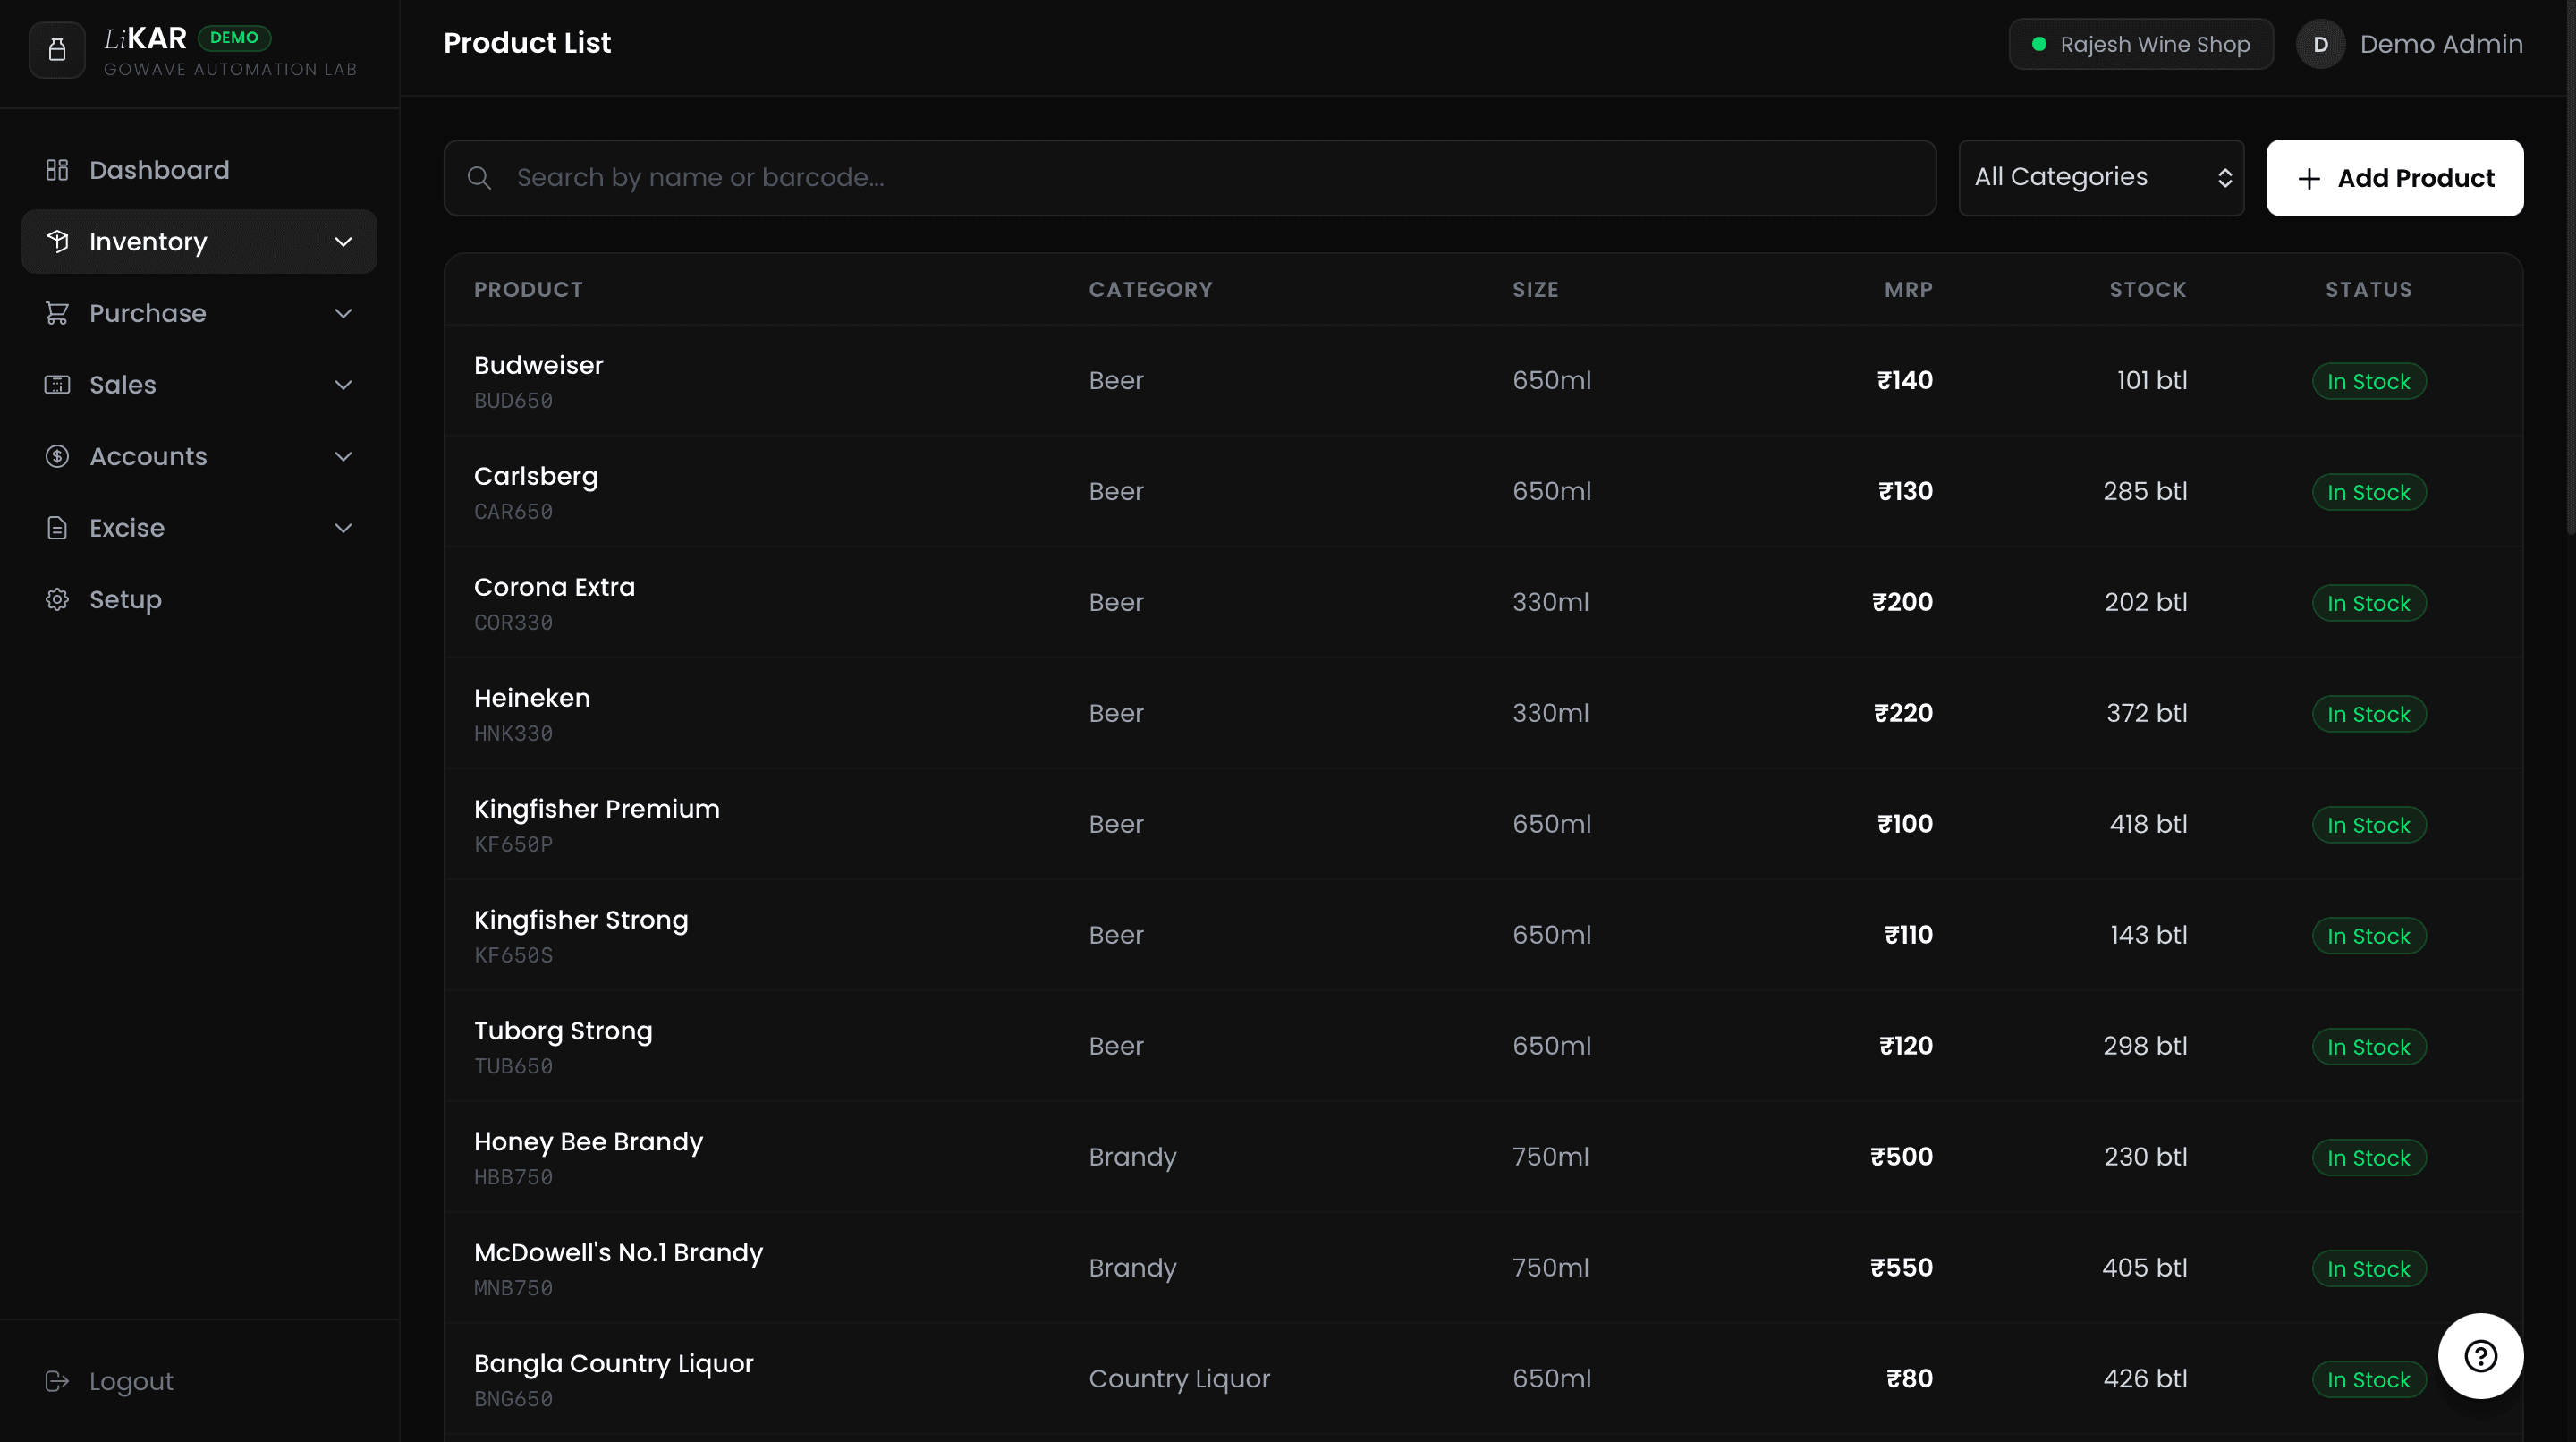
Task: Click the Purchase cart icon
Action: (x=57, y=313)
